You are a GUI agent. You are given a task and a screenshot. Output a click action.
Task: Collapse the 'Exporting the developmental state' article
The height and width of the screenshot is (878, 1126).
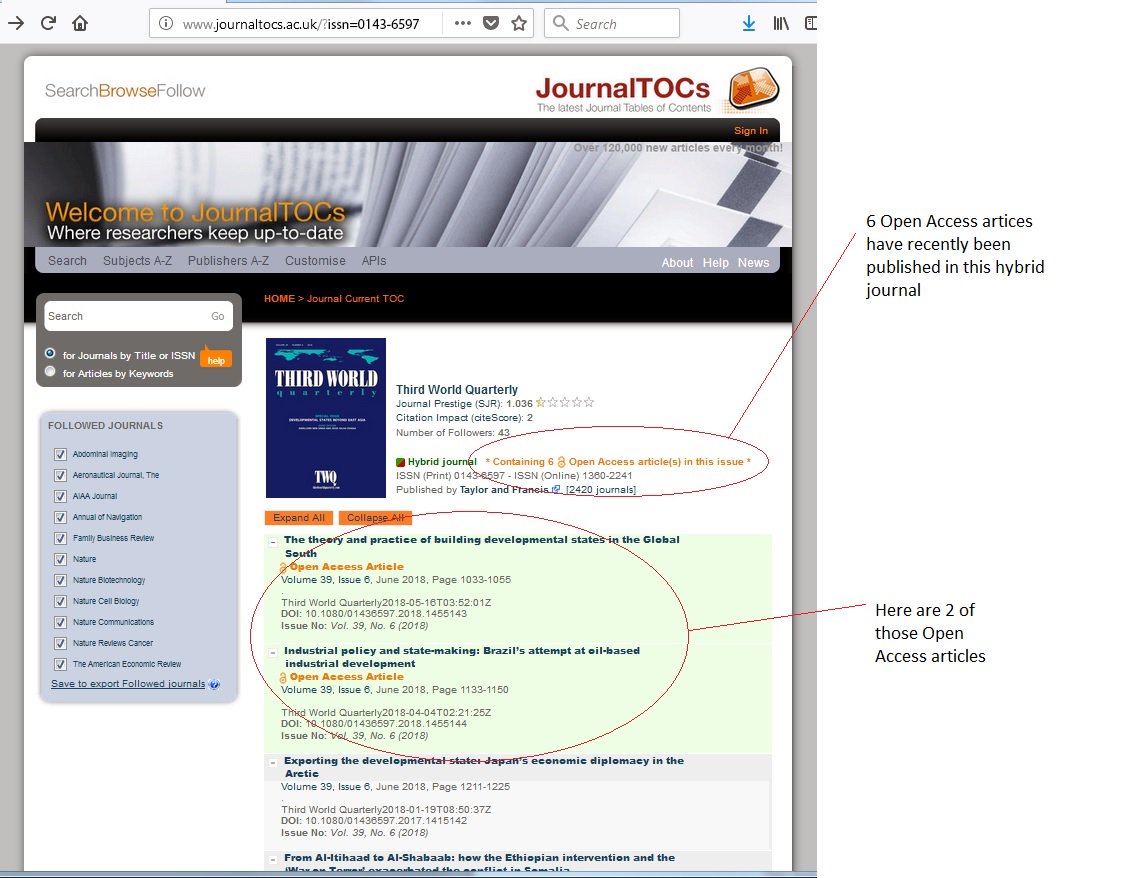[273, 762]
